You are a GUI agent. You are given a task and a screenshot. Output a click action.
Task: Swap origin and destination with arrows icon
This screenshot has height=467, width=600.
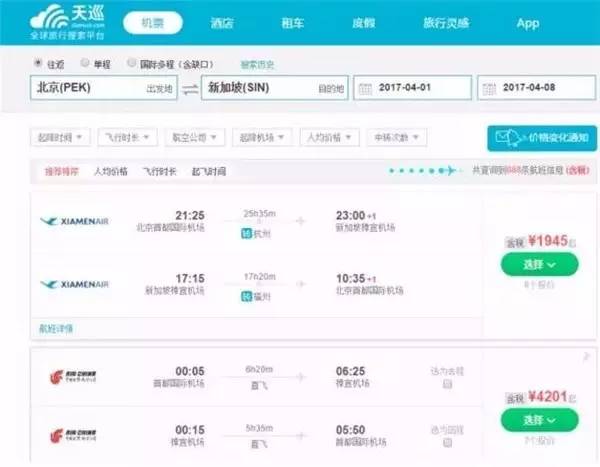click(189, 88)
